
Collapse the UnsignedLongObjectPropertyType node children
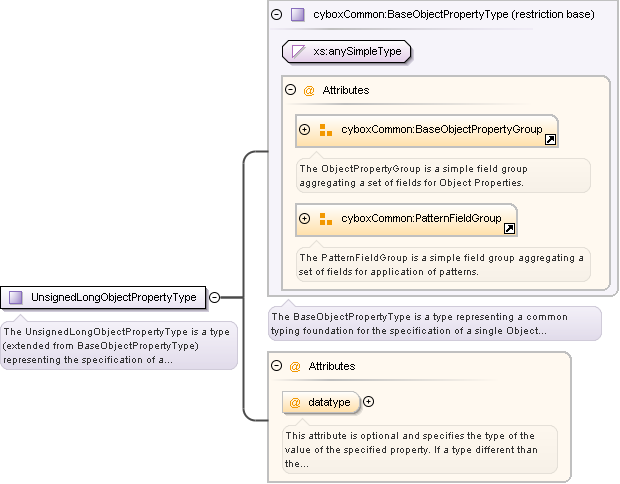[x=214, y=297]
